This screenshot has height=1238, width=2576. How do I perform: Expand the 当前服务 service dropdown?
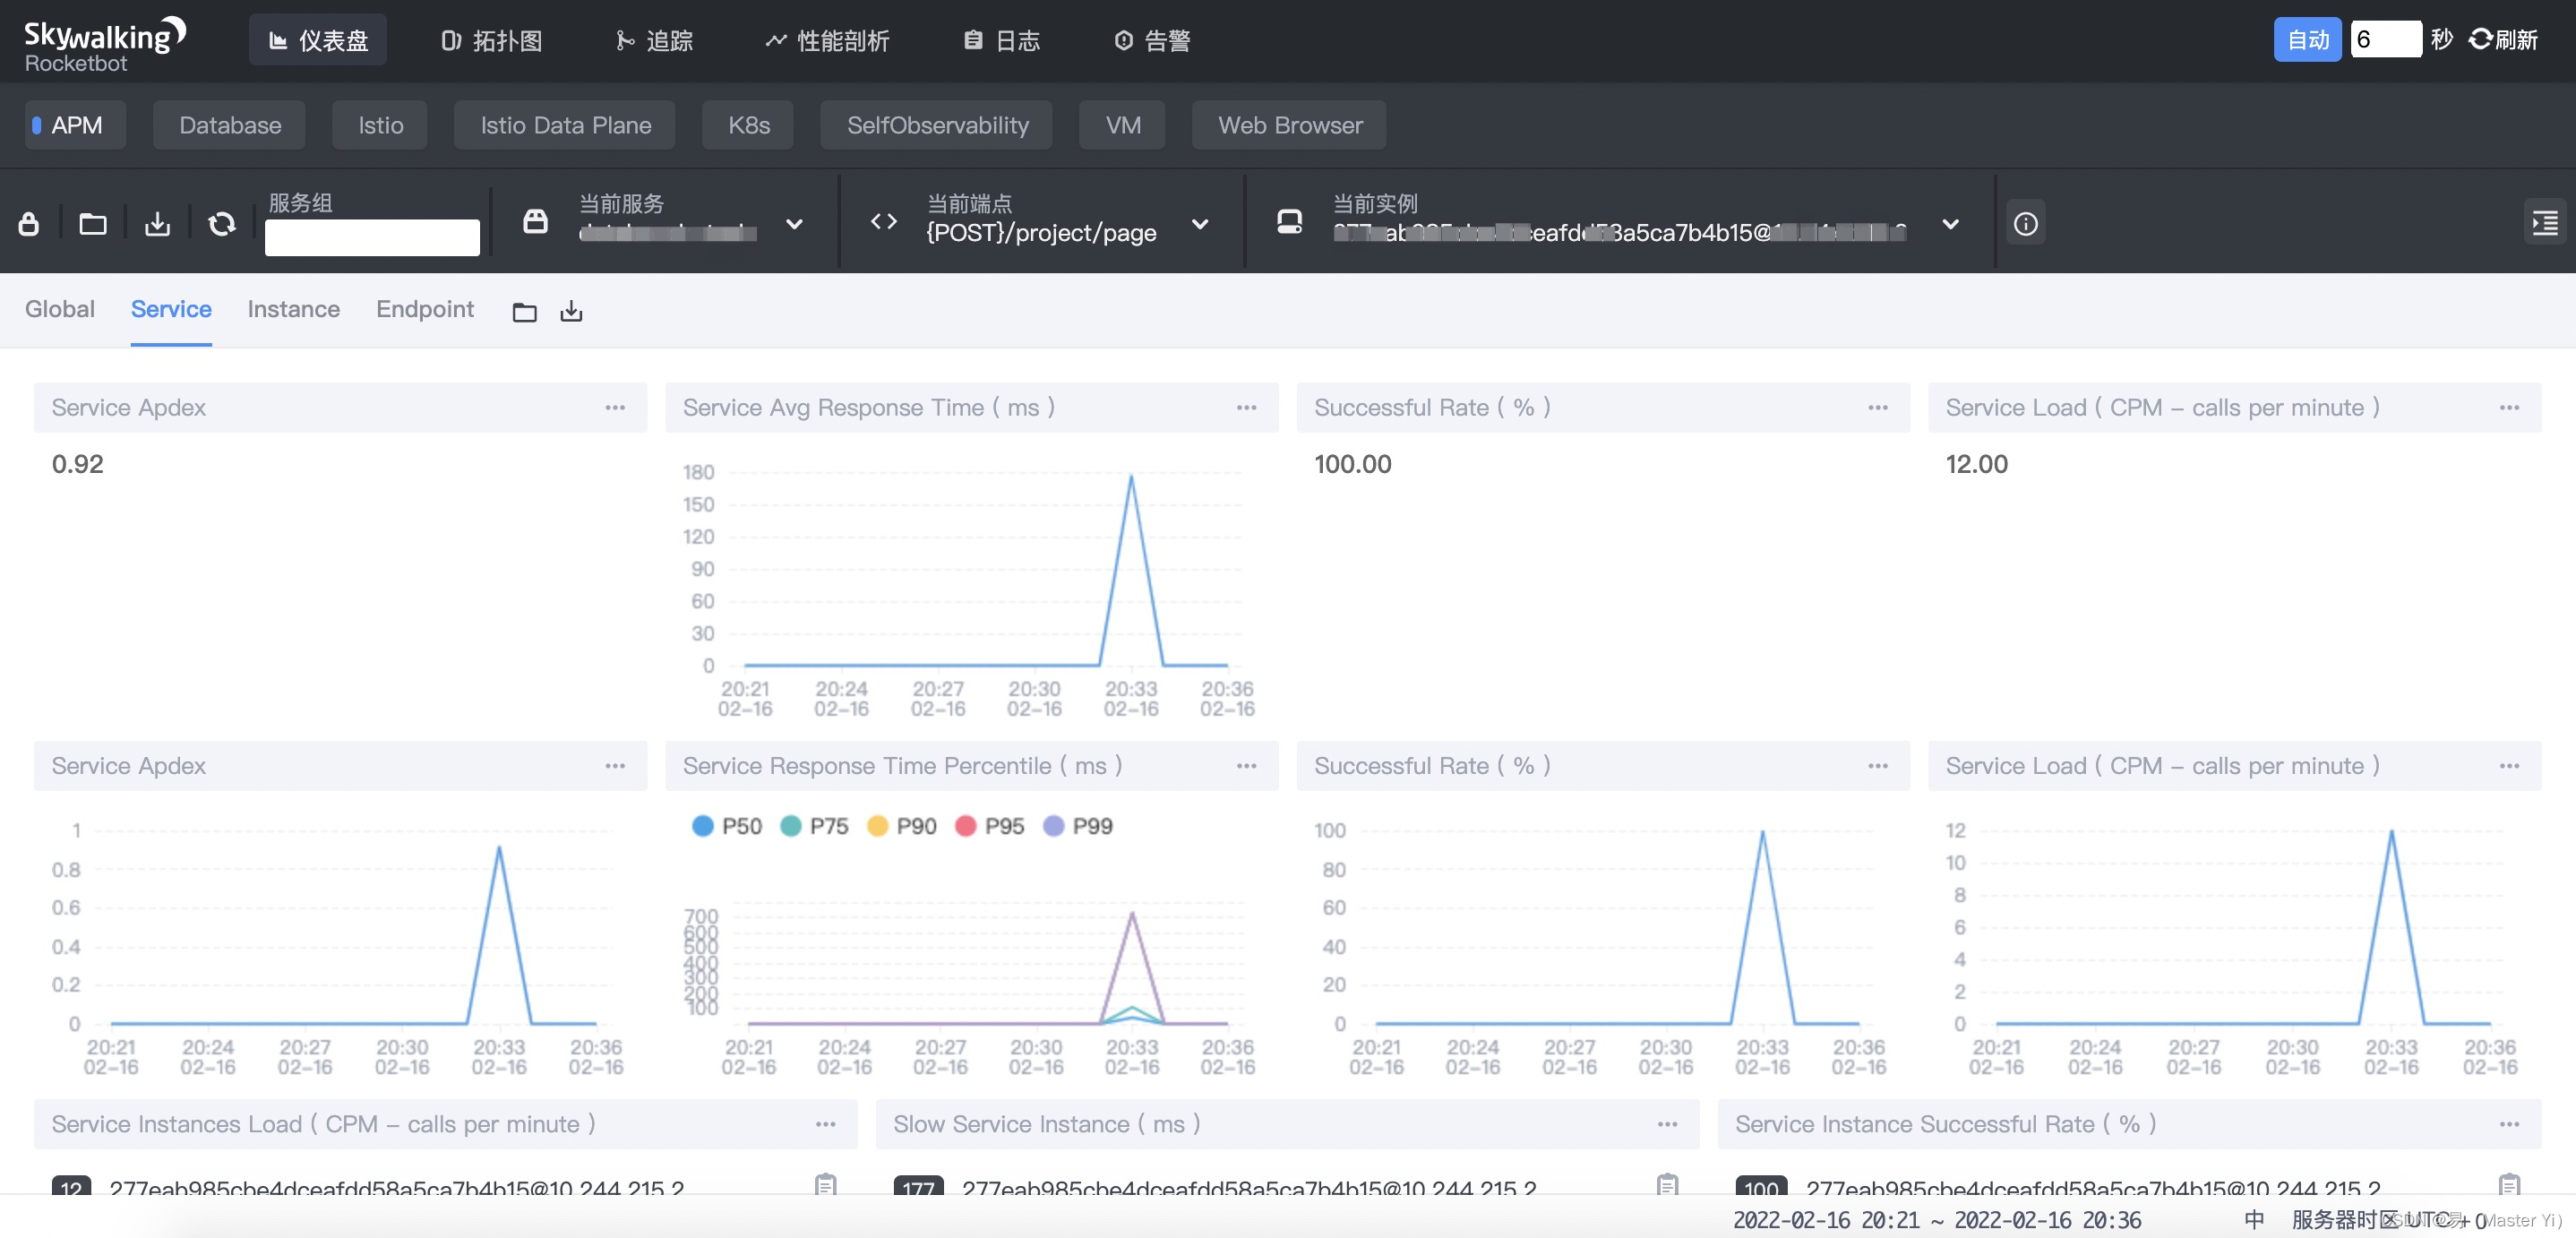coord(794,224)
